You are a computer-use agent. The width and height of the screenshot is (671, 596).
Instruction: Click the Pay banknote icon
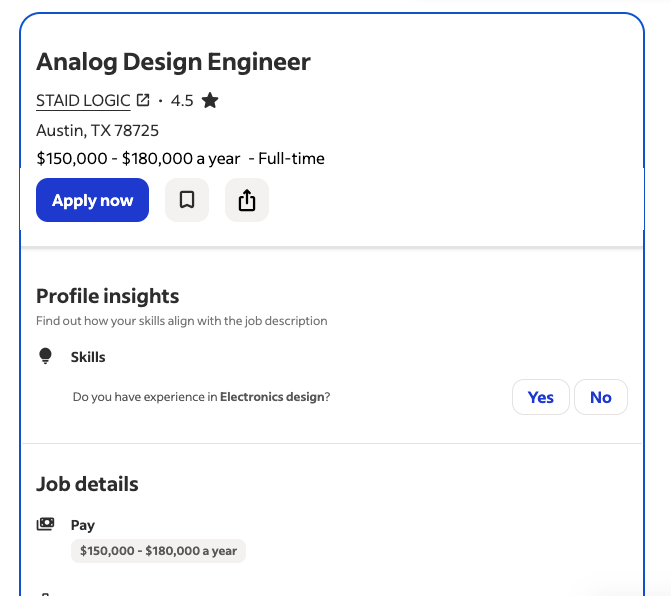click(x=45, y=524)
